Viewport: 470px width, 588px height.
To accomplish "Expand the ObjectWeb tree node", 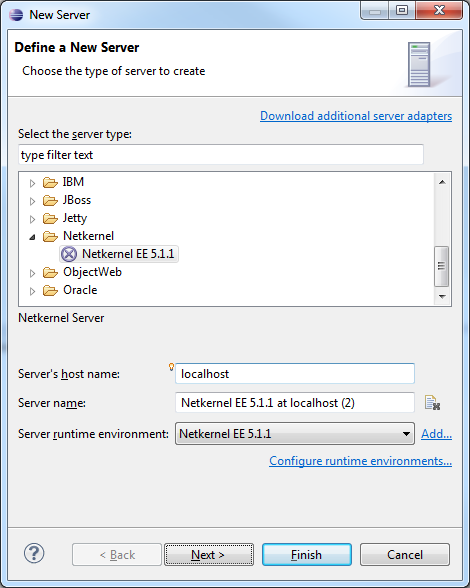I will click(x=33, y=273).
